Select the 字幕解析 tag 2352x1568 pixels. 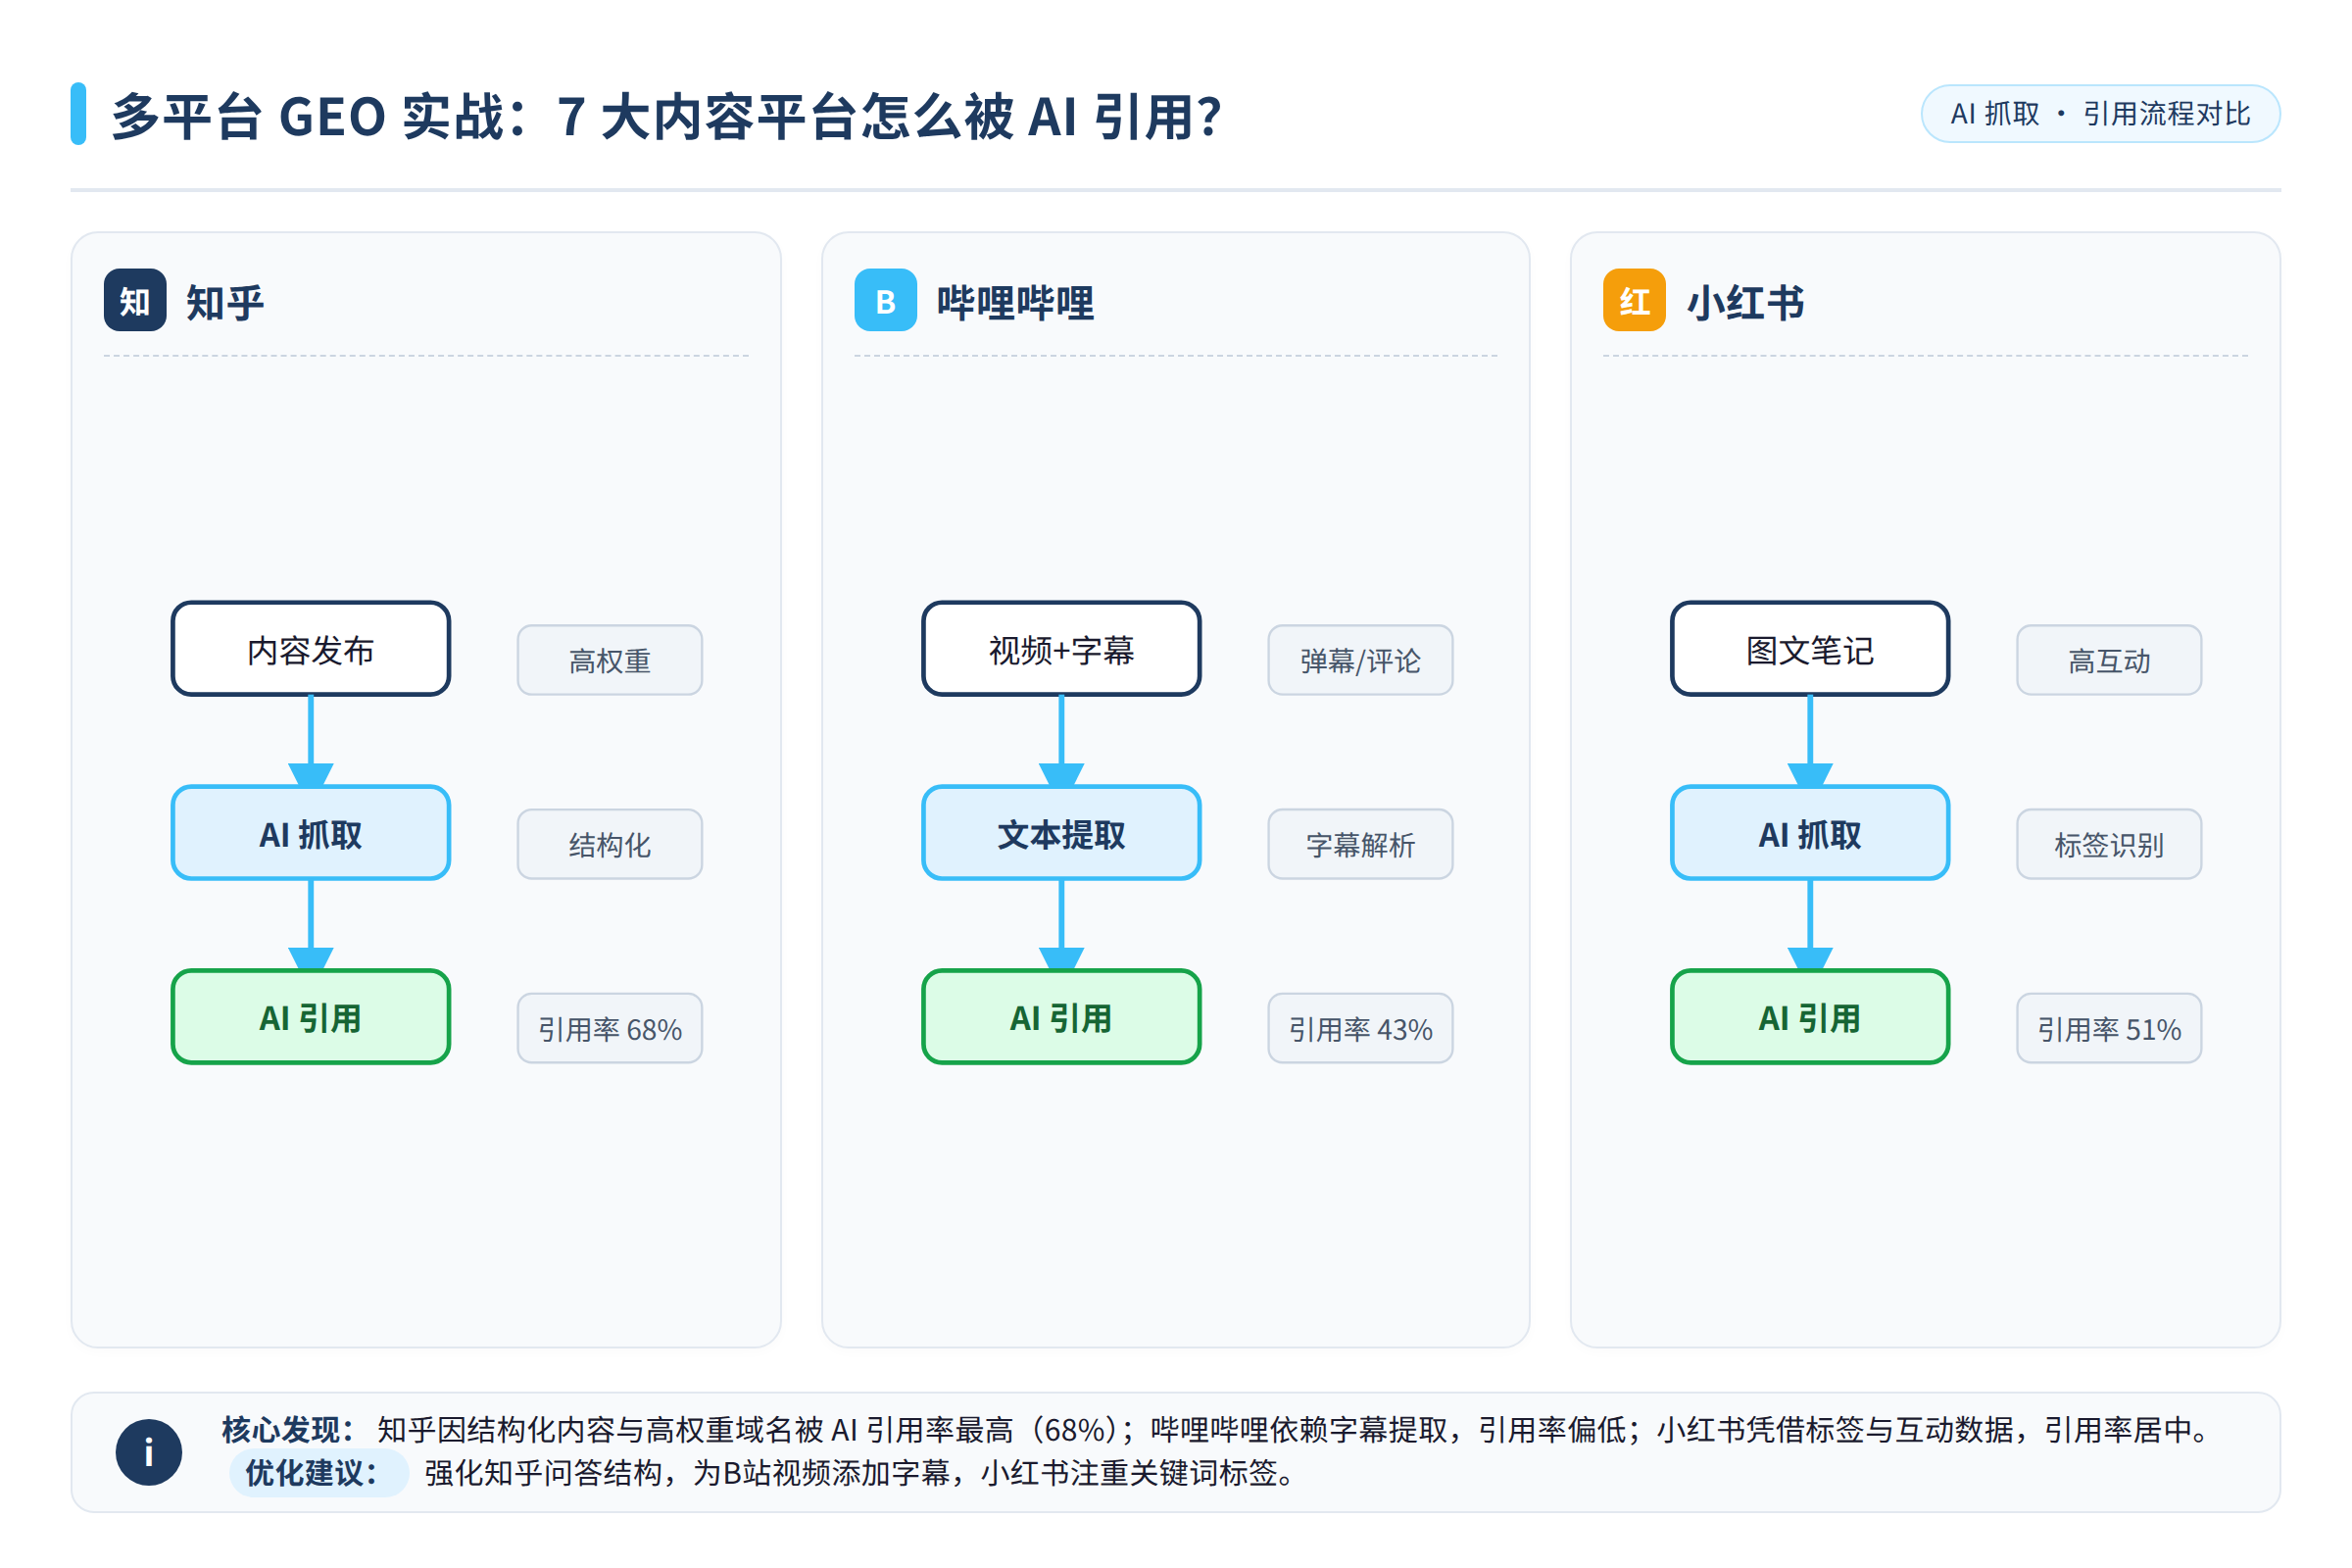1360,844
